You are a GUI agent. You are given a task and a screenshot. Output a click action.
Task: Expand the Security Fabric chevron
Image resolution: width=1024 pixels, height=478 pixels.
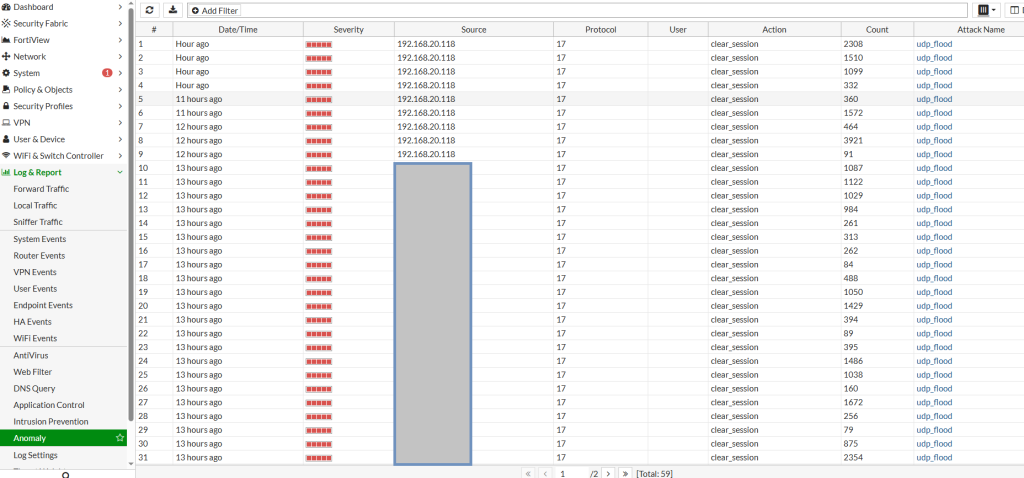point(120,24)
